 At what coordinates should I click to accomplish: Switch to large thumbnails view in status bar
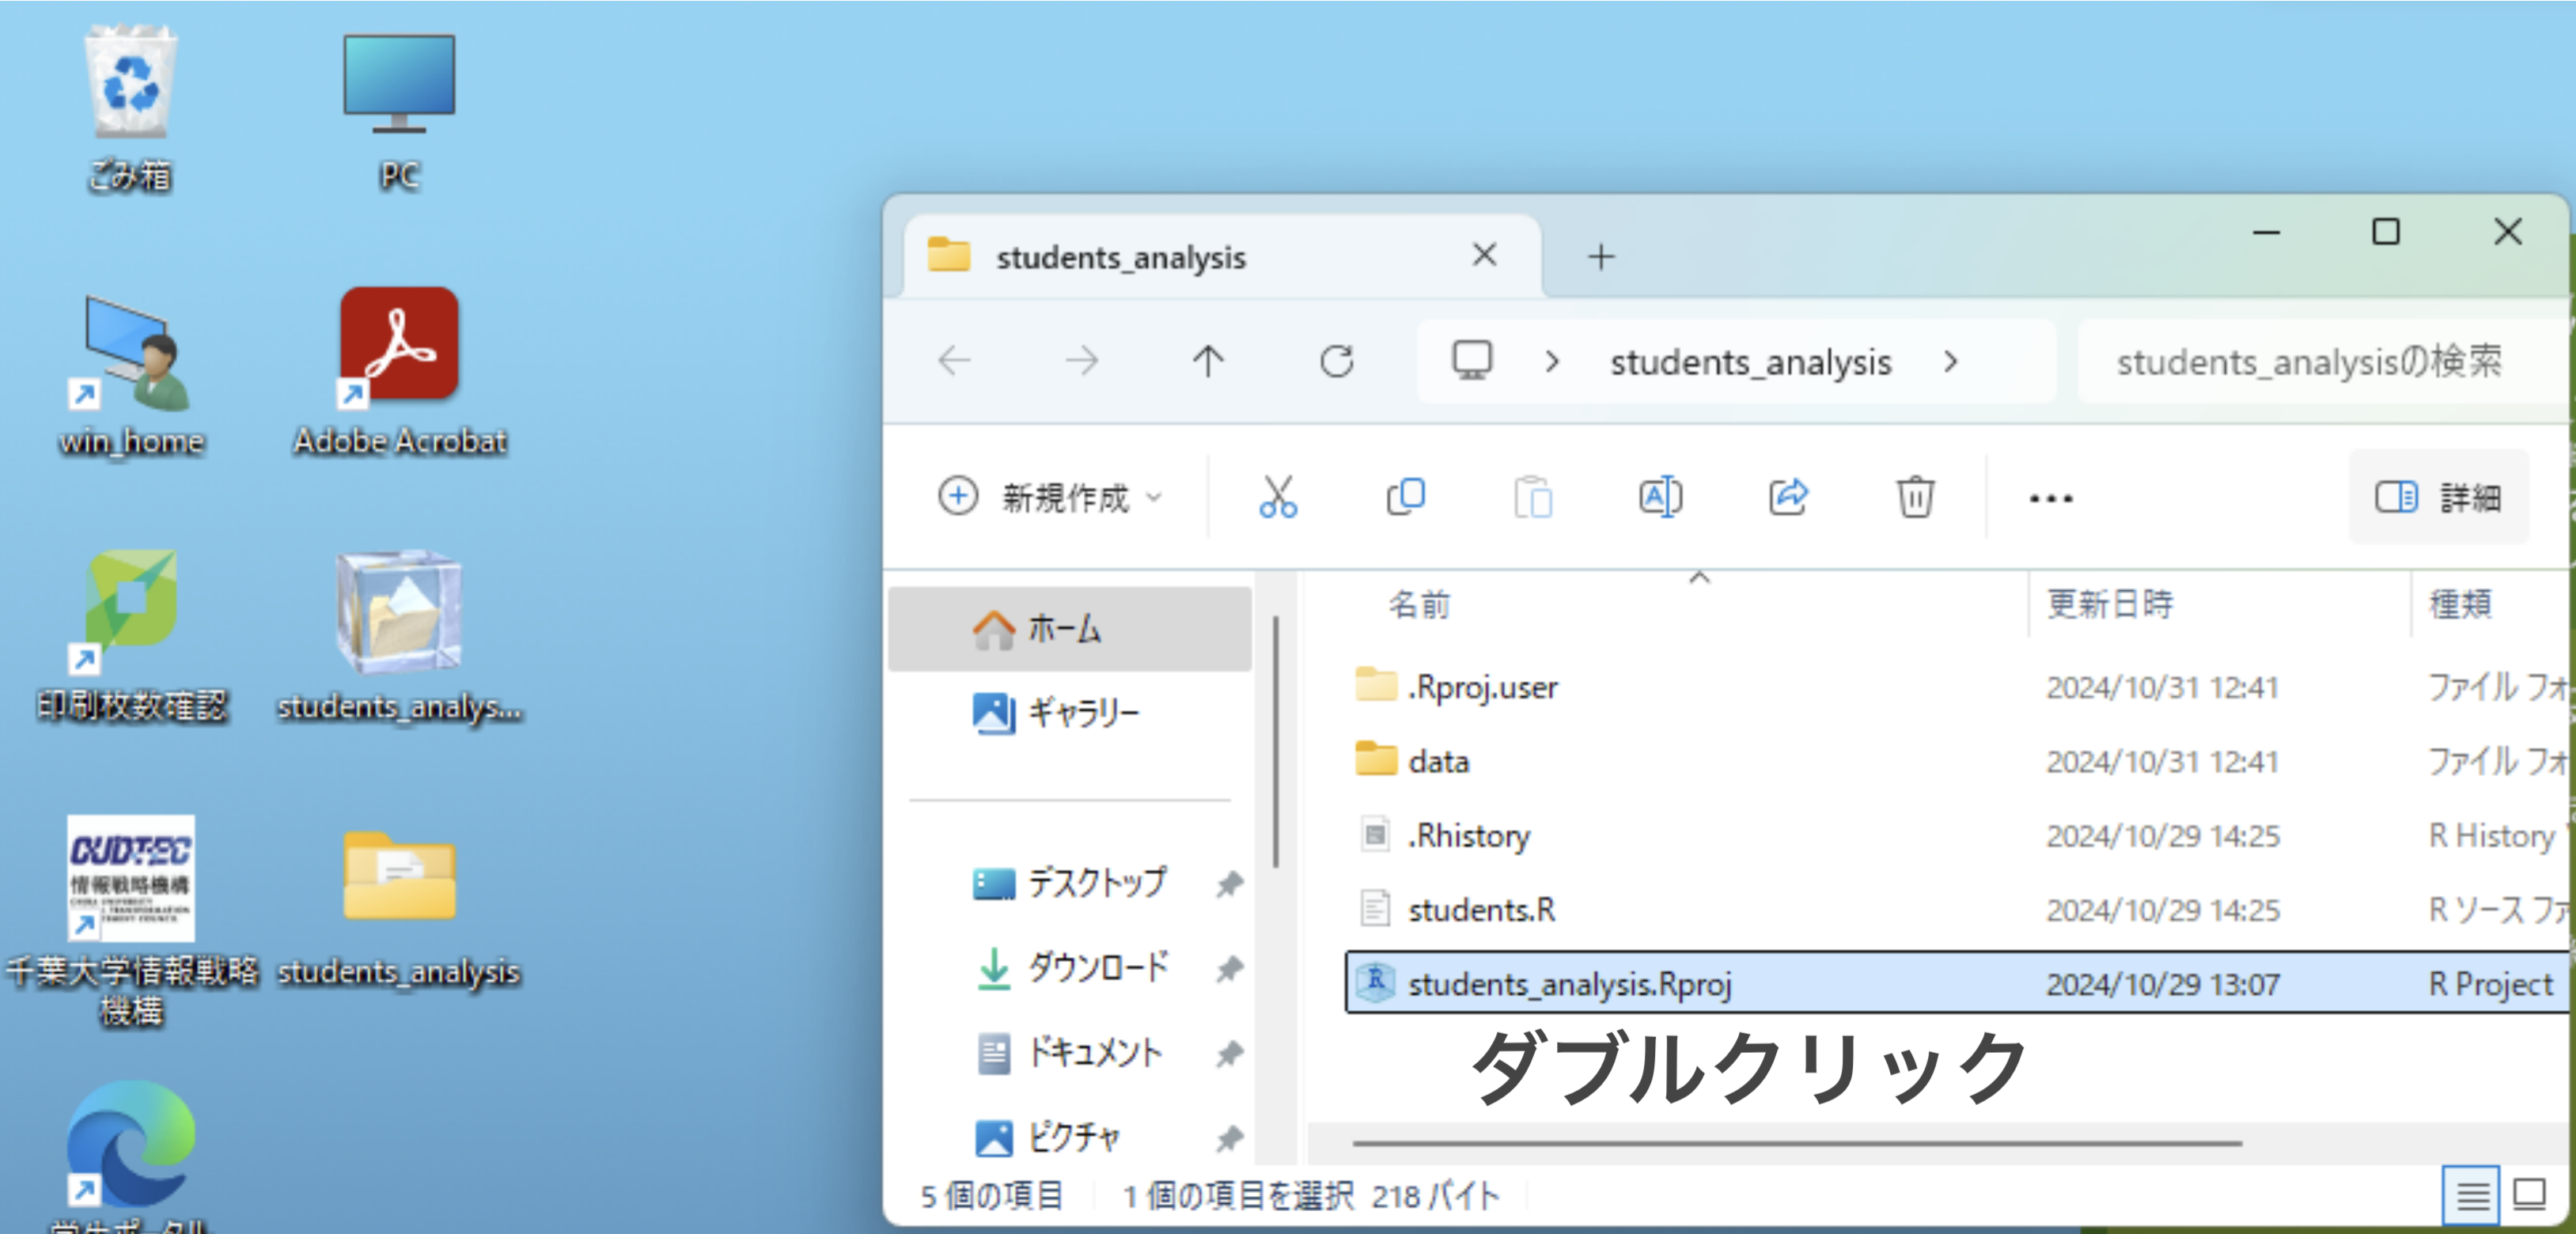click(x=2529, y=1195)
